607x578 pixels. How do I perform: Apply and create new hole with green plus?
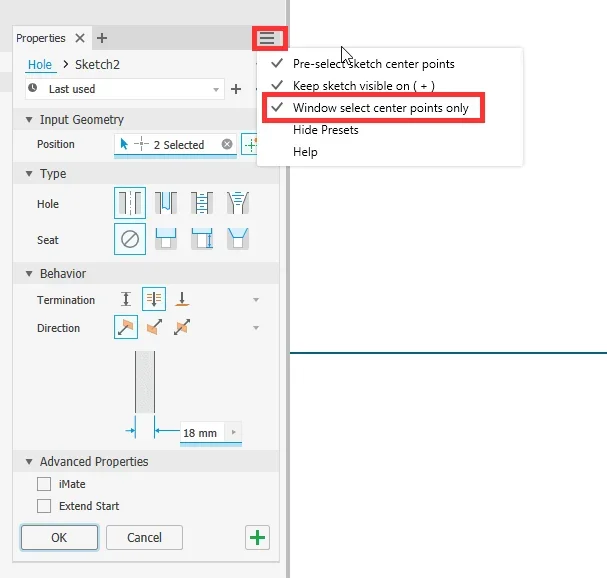tap(257, 537)
